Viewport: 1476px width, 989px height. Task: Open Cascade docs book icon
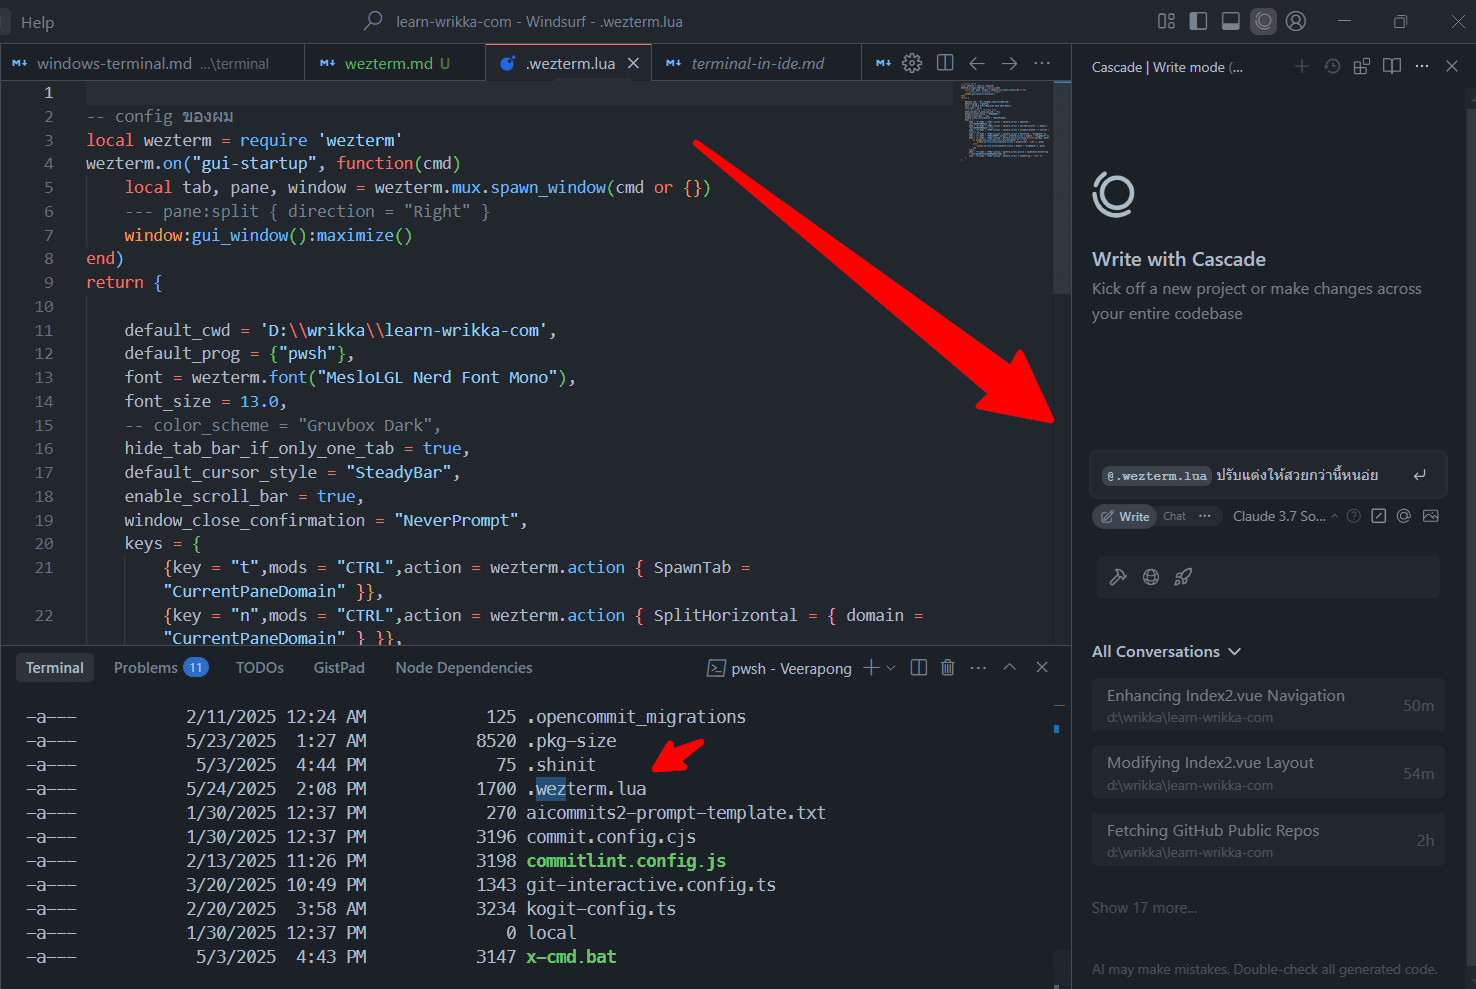pos(1391,66)
